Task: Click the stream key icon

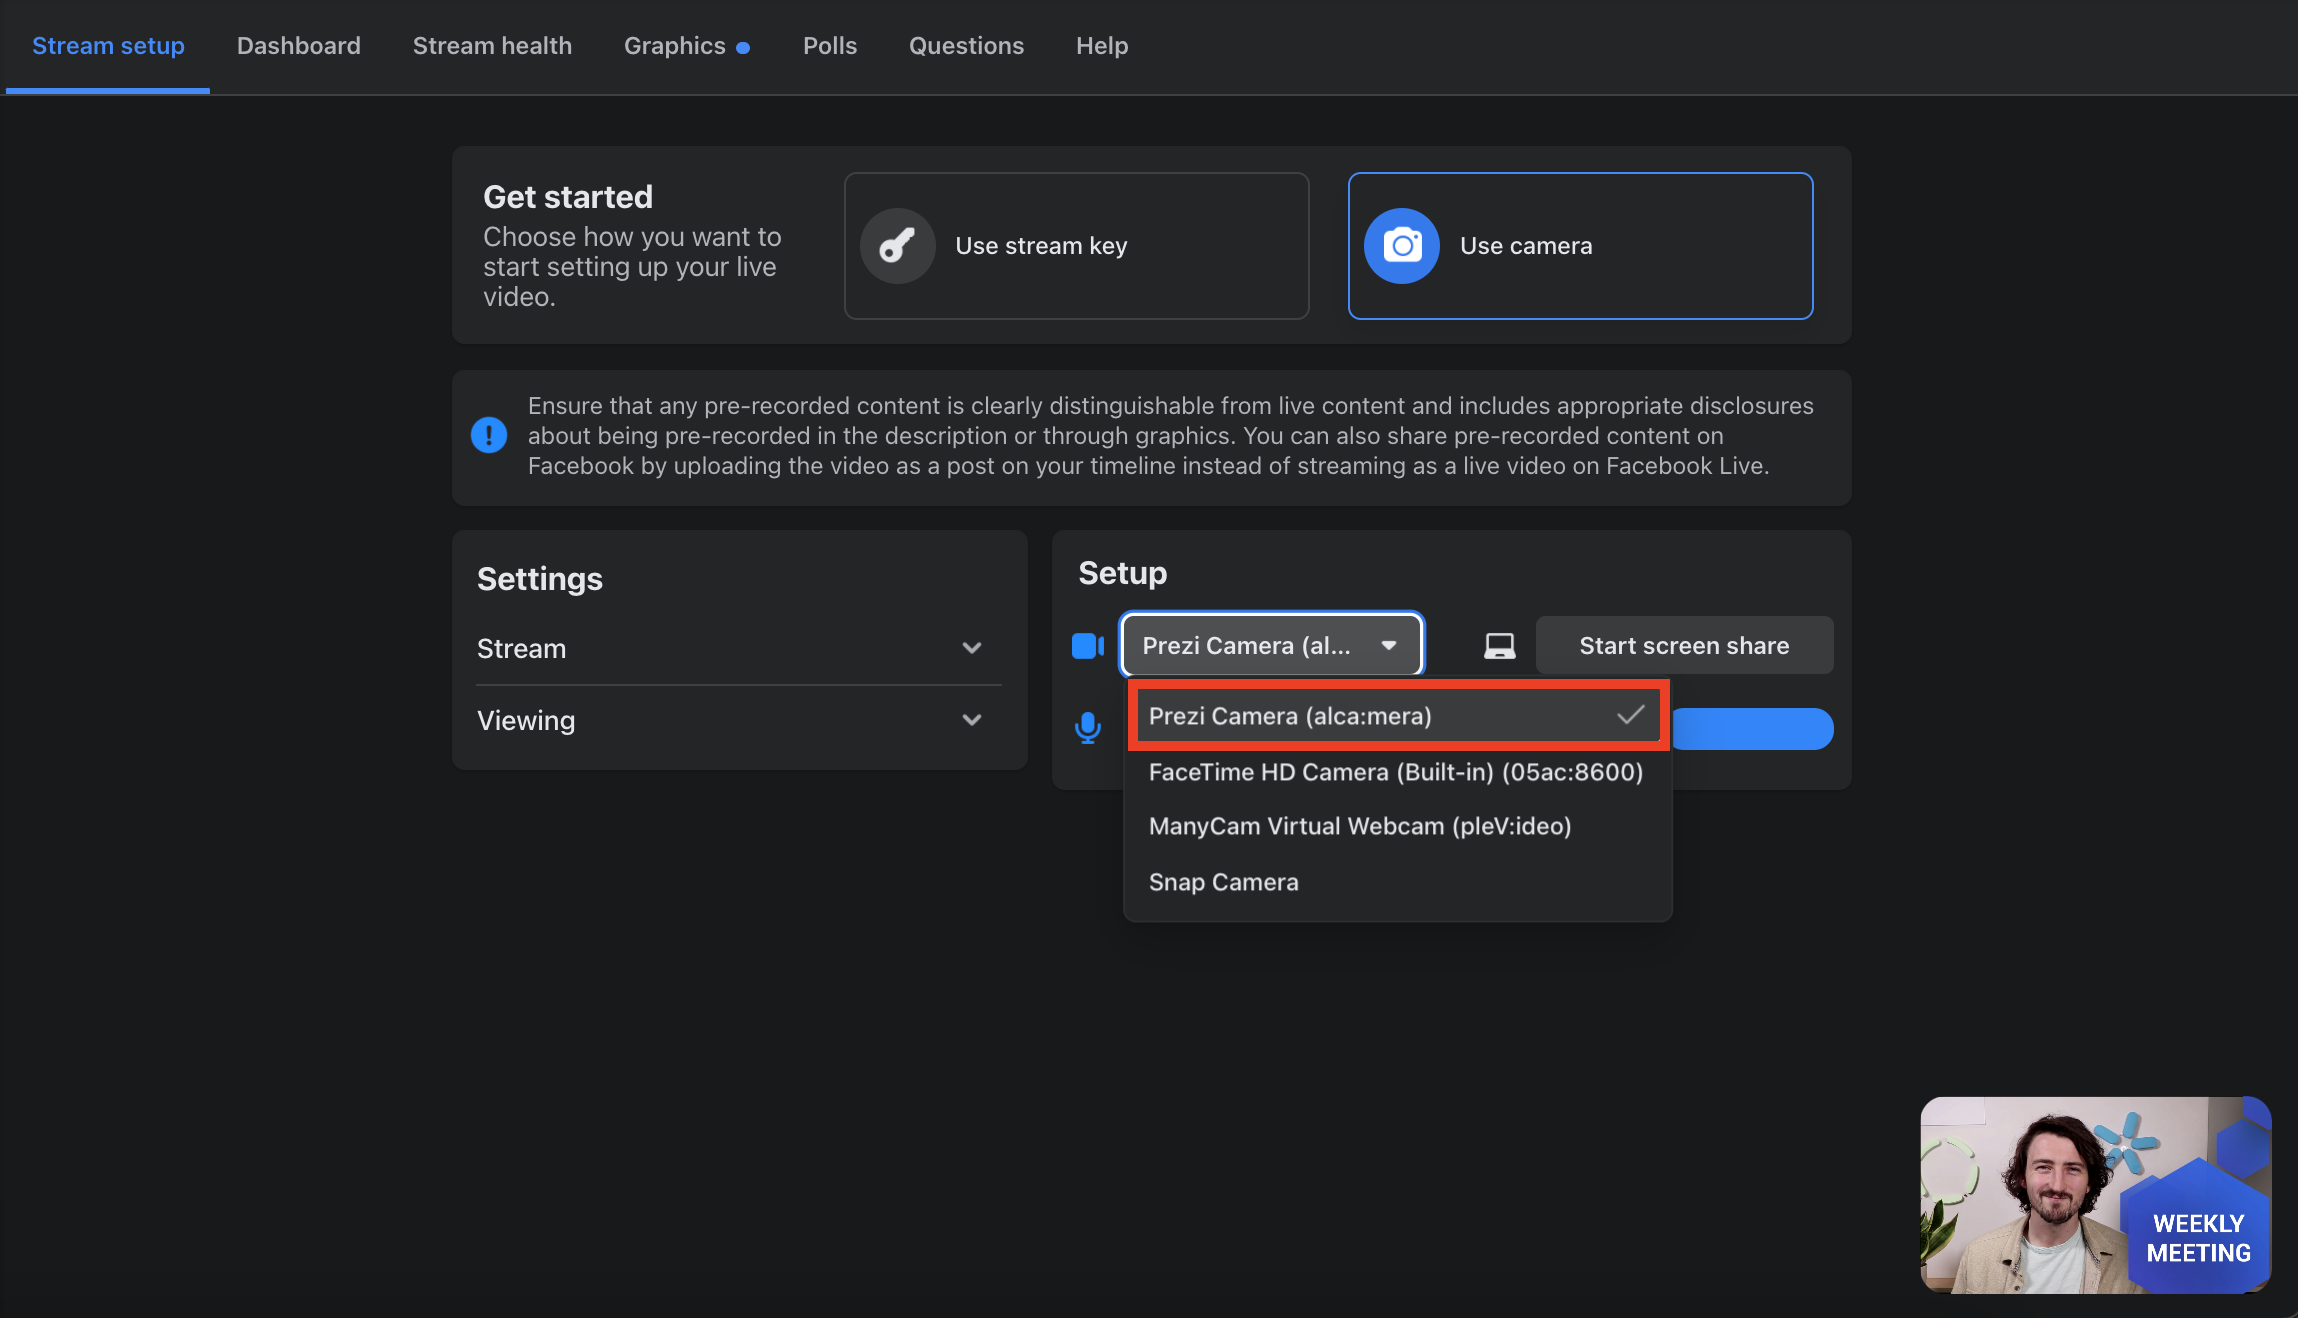Action: [897, 246]
